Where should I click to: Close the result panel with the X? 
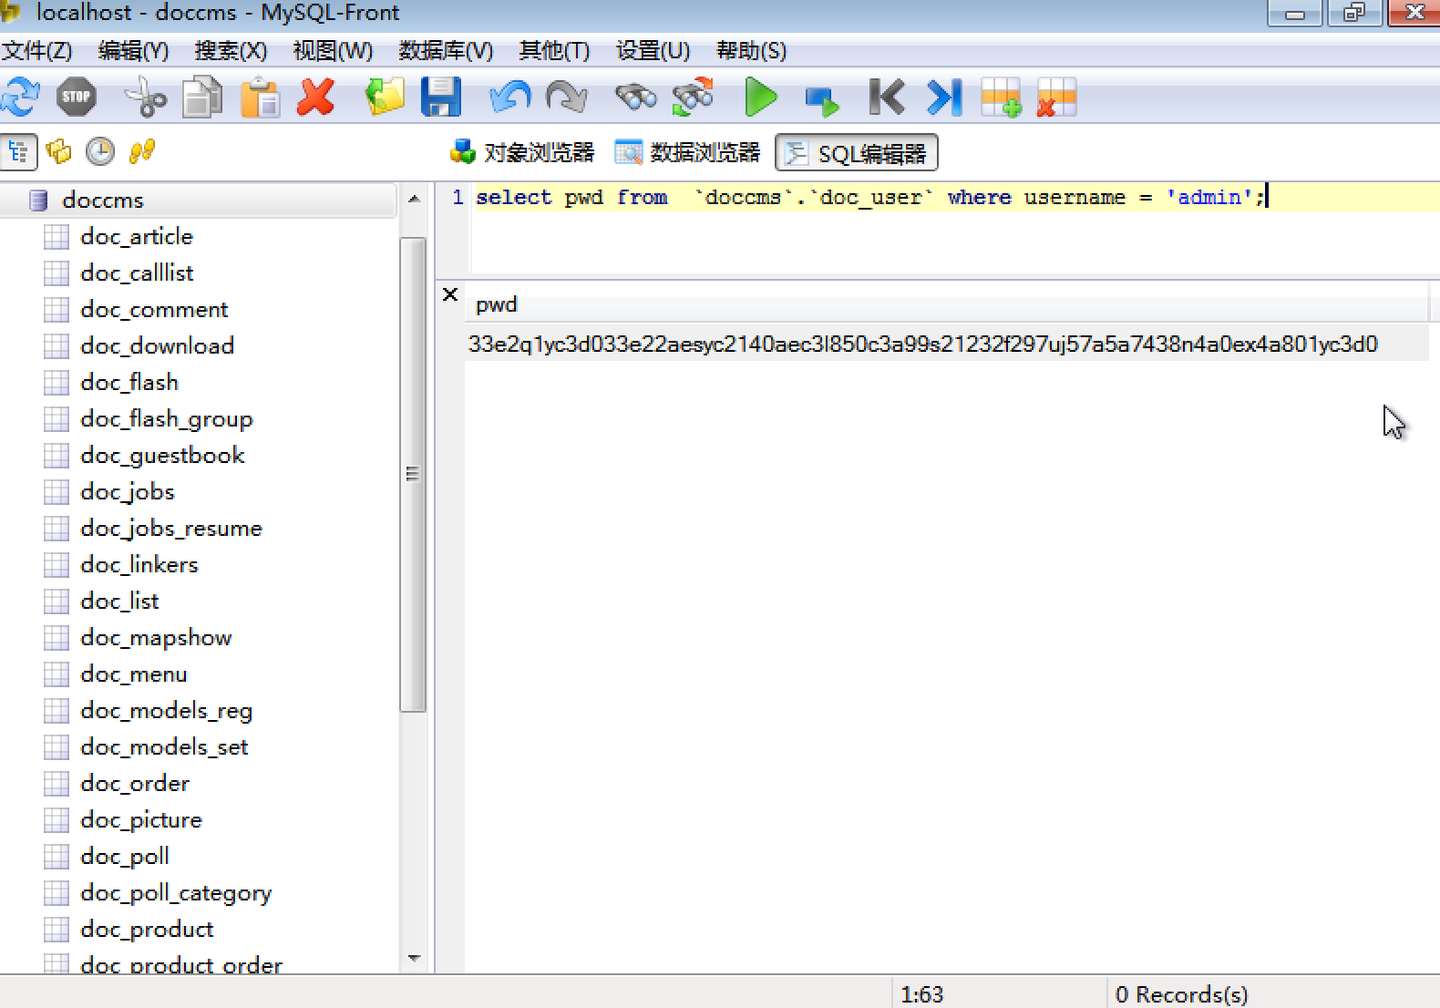450,294
